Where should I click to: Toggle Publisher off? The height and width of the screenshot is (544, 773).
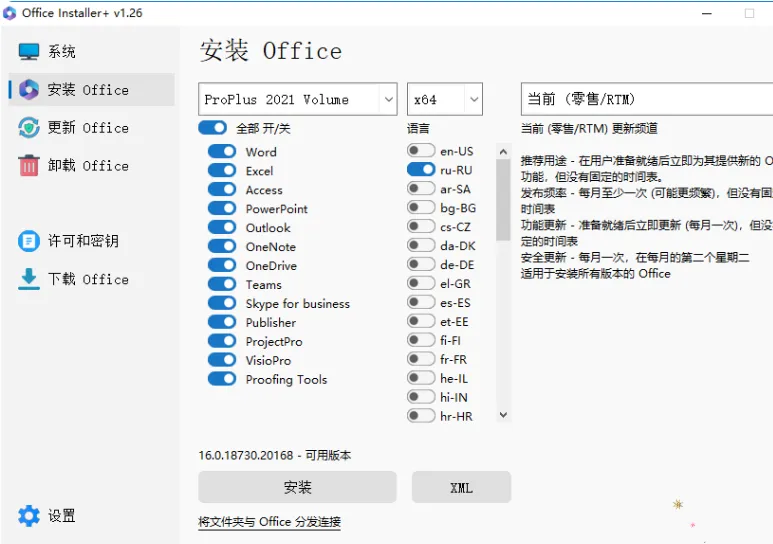tap(222, 322)
